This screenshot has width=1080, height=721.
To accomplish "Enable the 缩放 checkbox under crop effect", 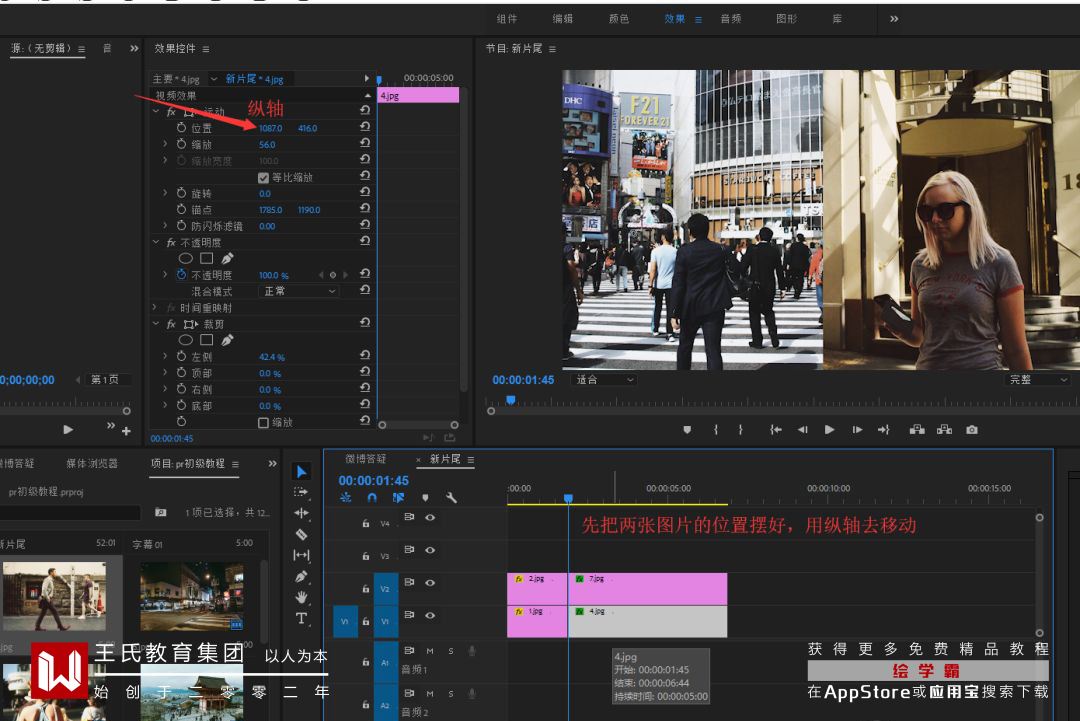I will click(x=264, y=423).
